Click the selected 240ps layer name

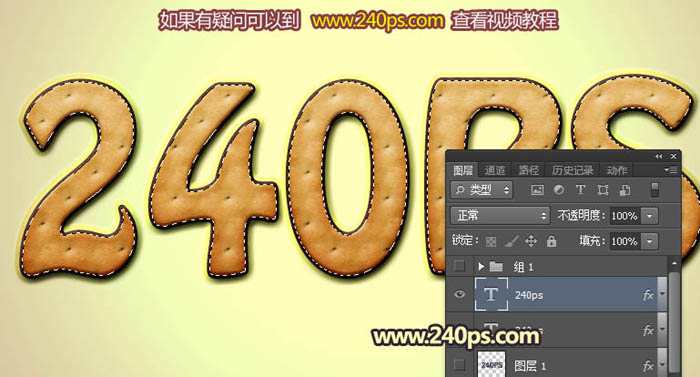tap(529, 295)
